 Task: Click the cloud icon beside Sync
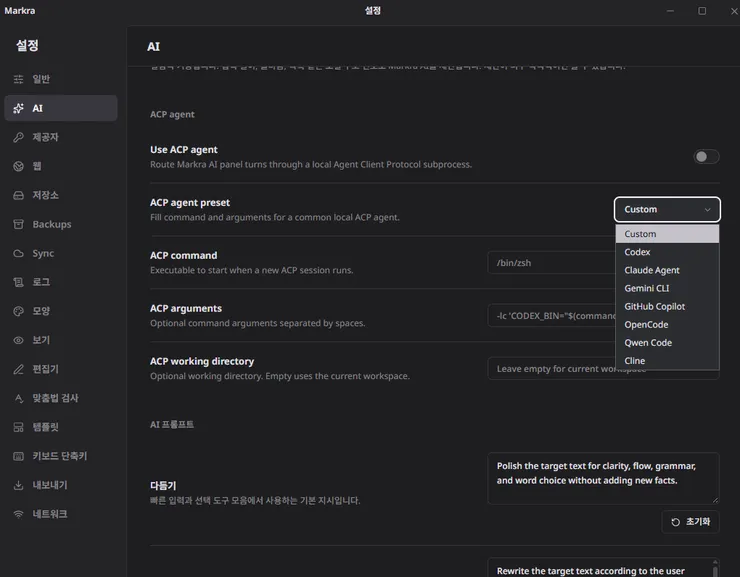coord(18,253)
